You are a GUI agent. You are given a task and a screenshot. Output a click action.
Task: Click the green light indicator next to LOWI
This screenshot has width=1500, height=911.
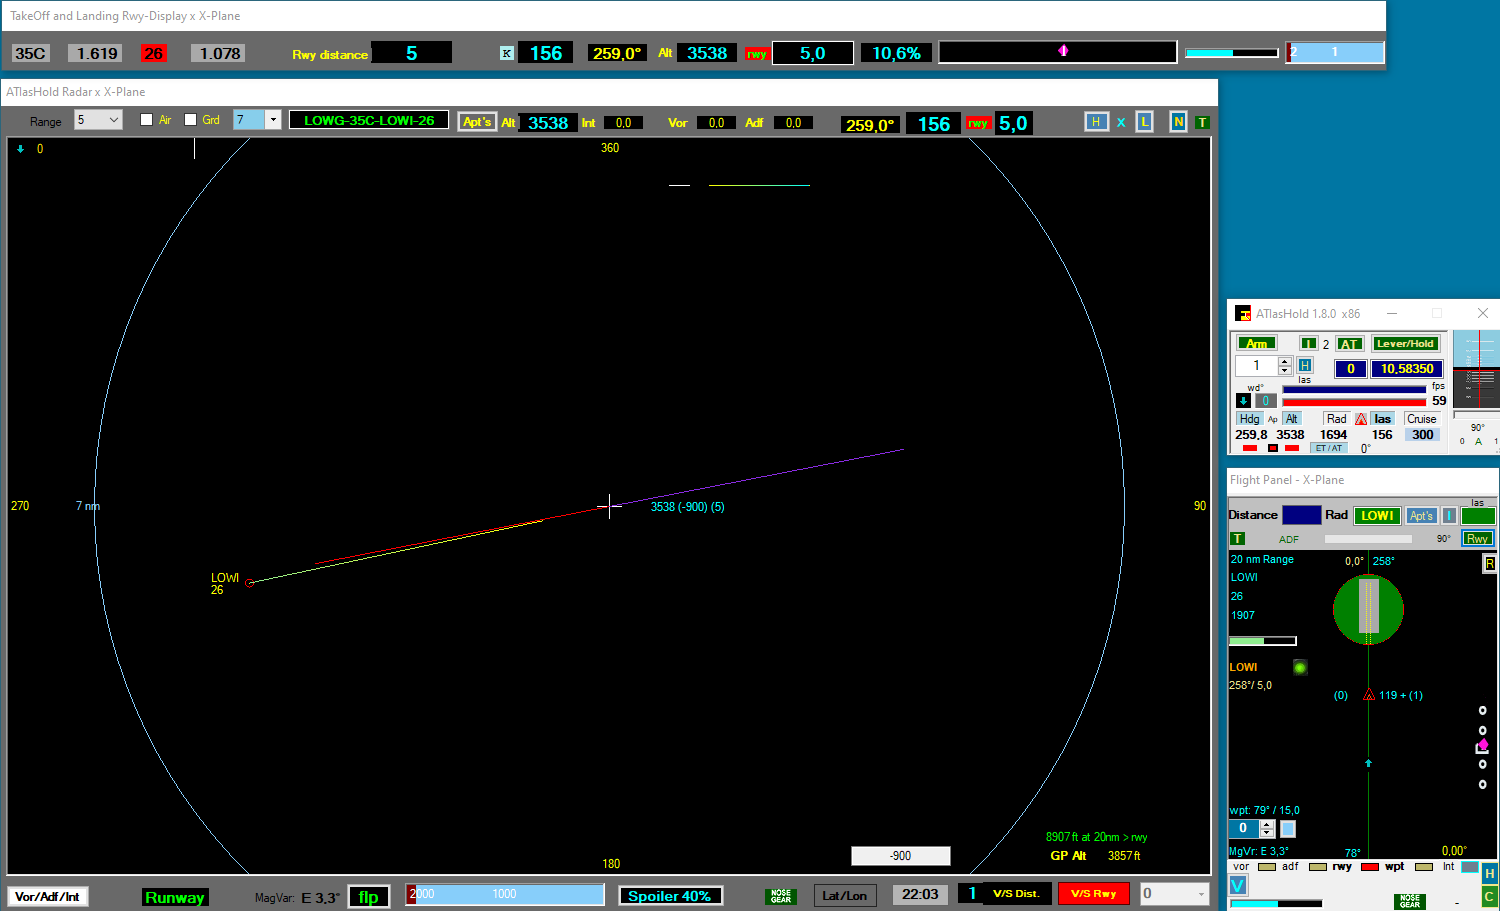[1300, 667]
